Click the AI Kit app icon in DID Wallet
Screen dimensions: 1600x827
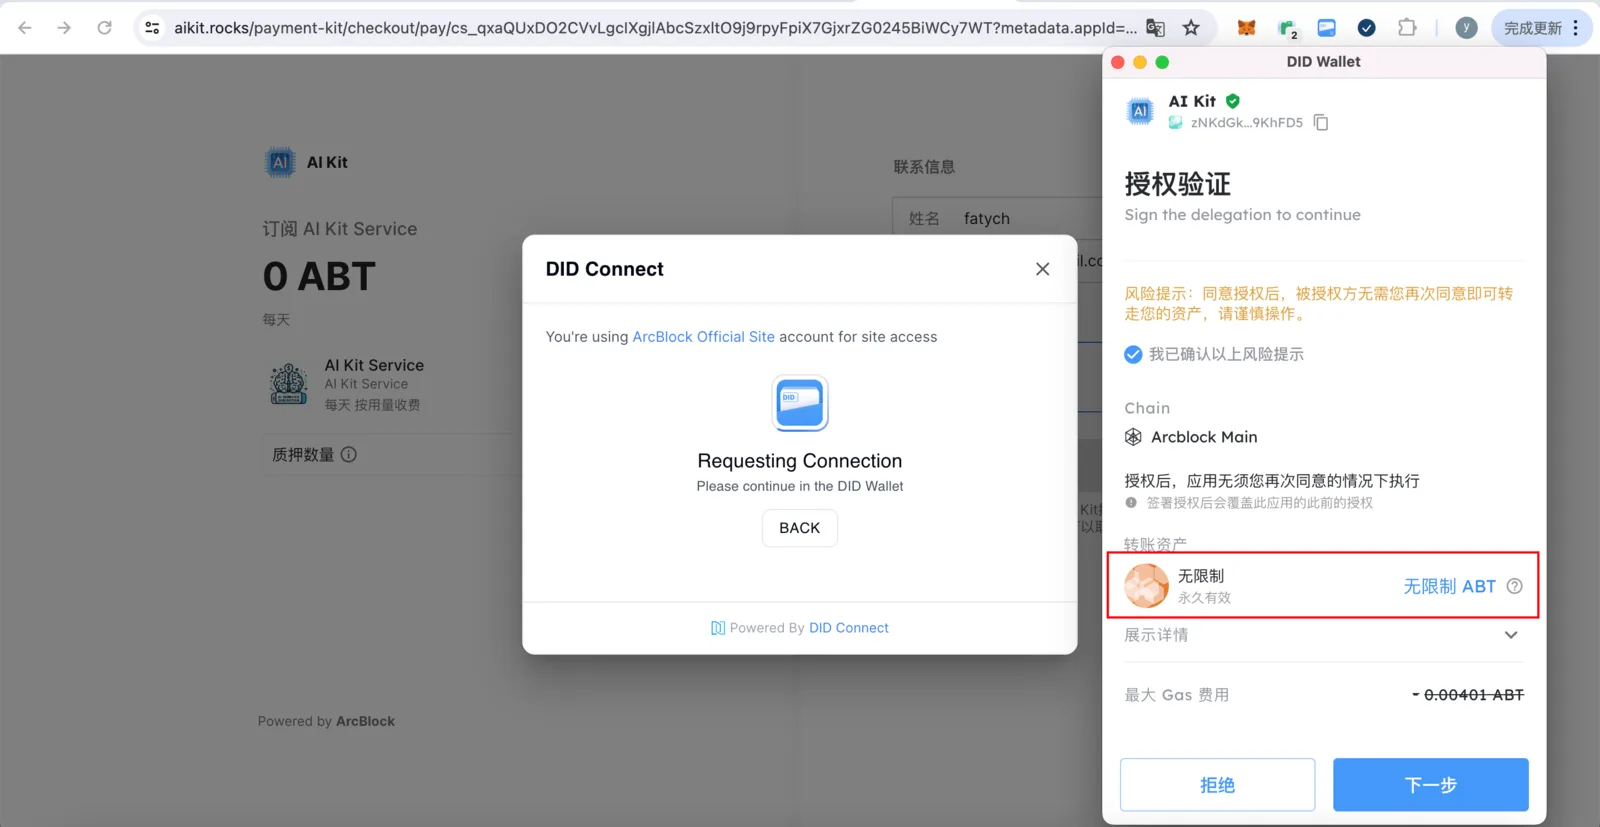(1140, 111)
